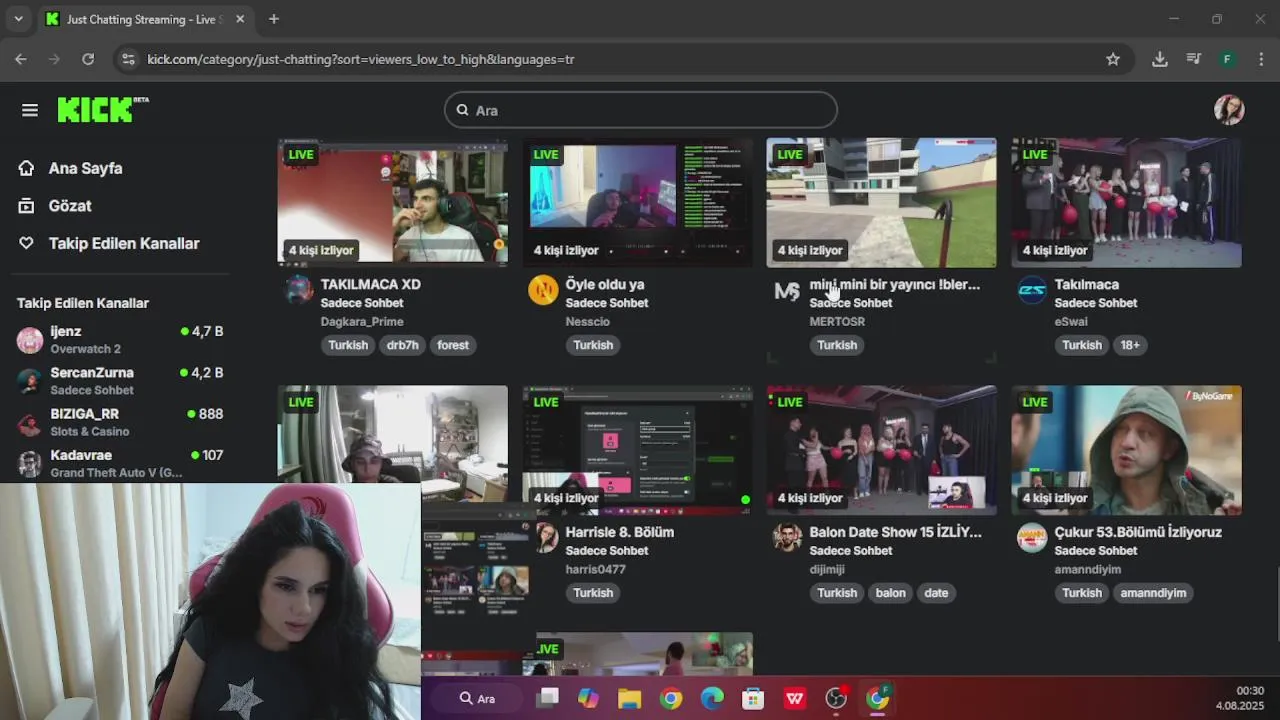The image size is (1280, 720).
Task: Open TAKILMACA XD stream thumbnail
Action: (x=392, y=202)
